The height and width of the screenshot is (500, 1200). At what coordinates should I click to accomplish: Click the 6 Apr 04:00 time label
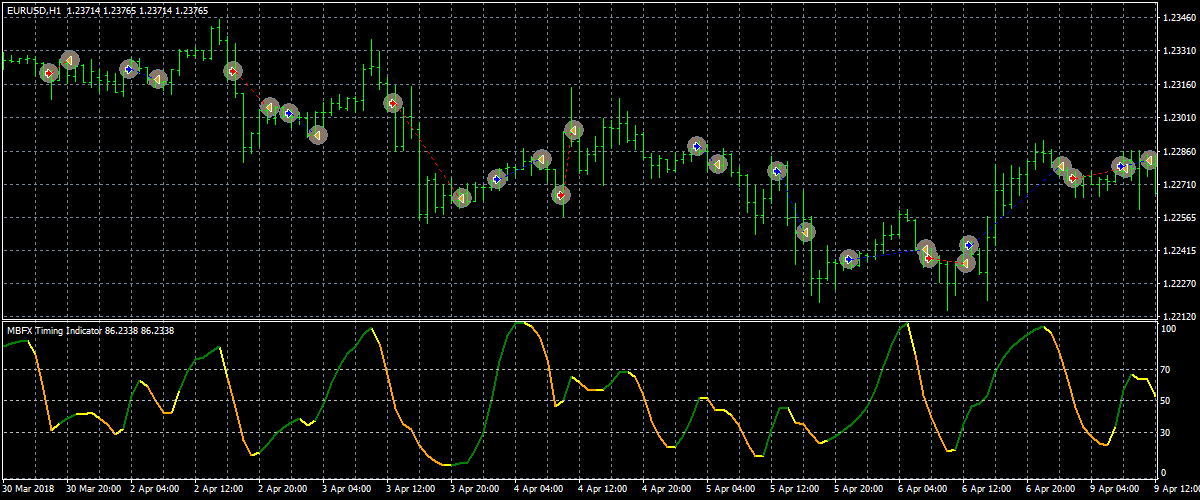(x=924, y=490)
